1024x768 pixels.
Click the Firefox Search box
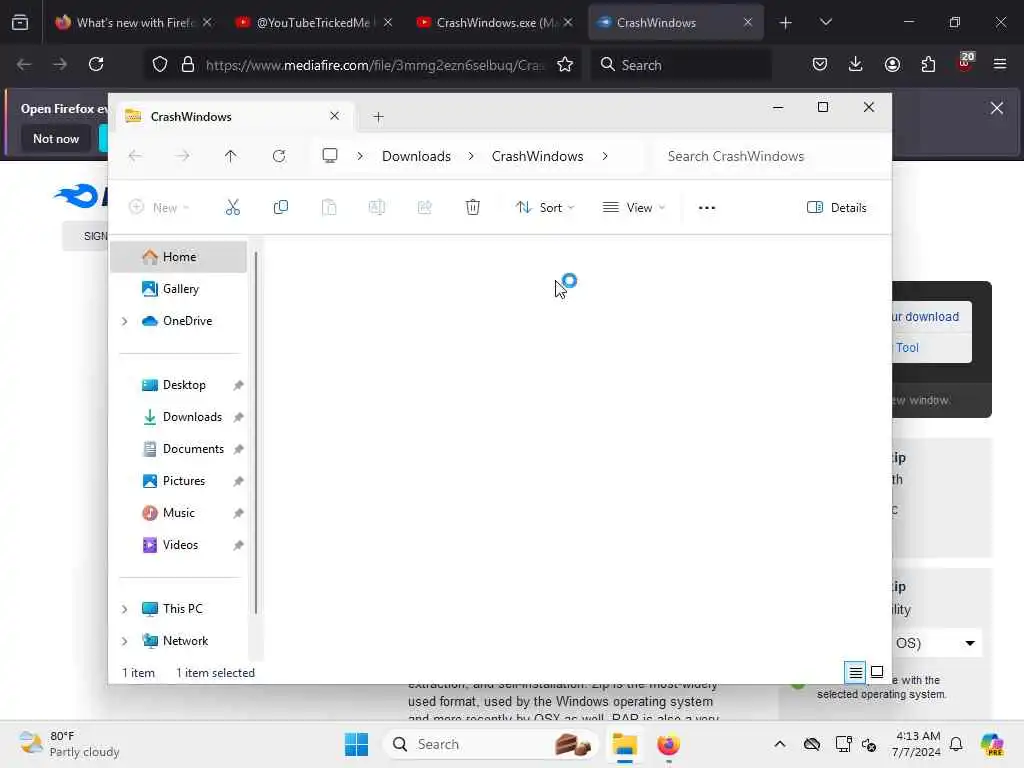680,65
